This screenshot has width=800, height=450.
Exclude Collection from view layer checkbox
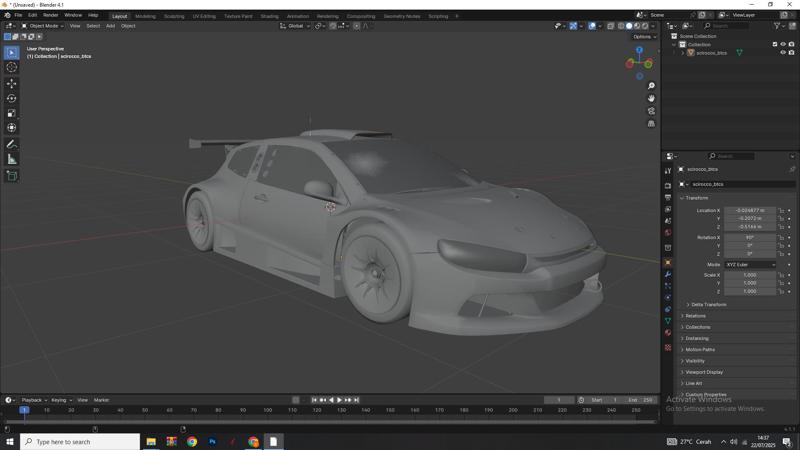pyautogui.click(x=775, y=44)
